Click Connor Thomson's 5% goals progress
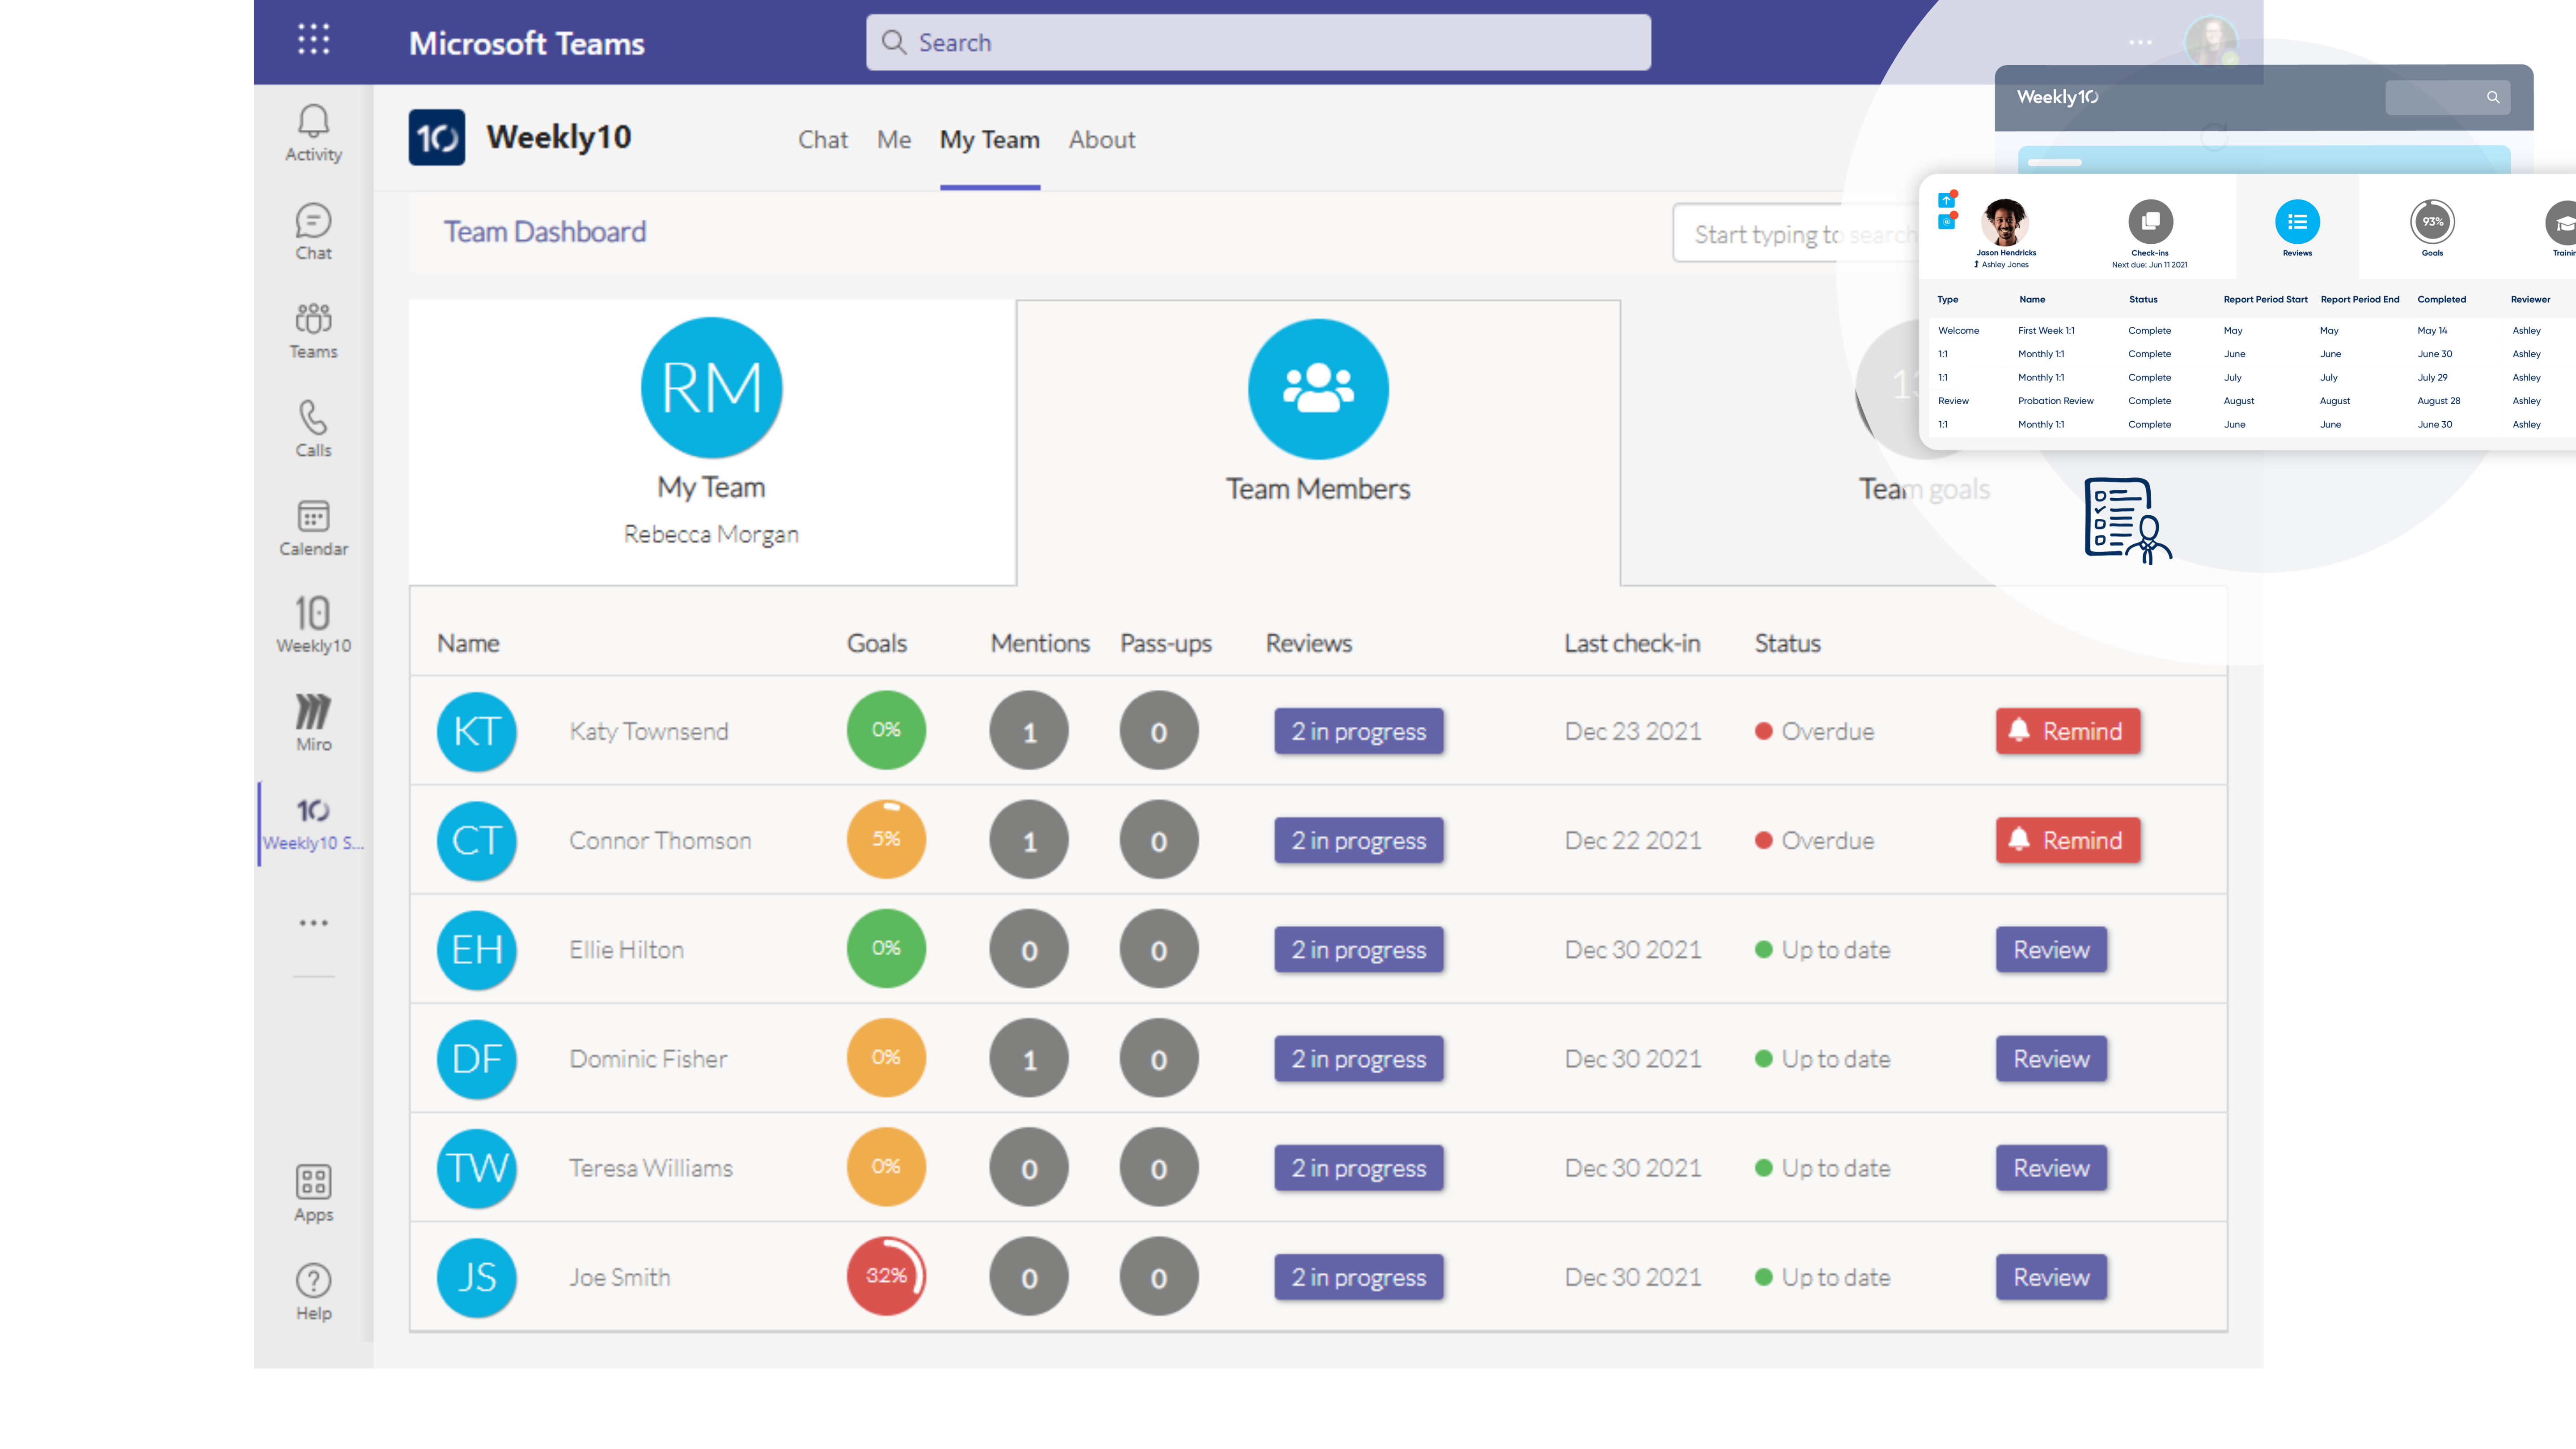Image resolution: width=2576 pixels, height=1449 pixels. 886,839
